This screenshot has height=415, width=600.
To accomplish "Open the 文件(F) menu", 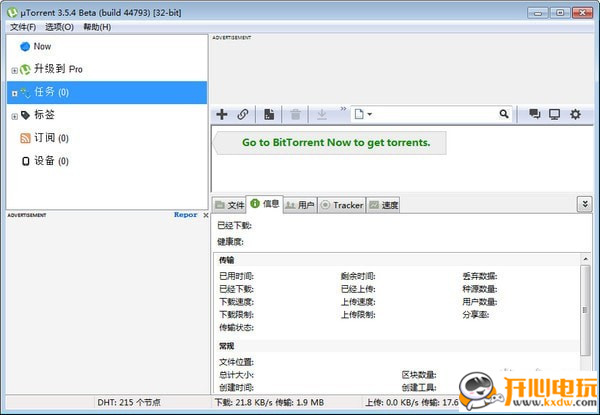I will (23, 27).
